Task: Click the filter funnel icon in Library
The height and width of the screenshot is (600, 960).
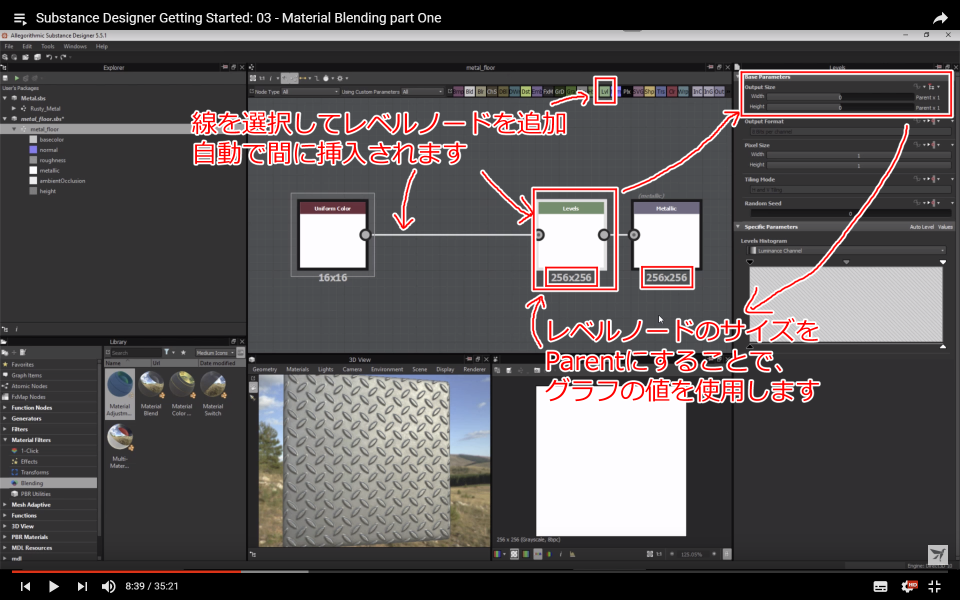Action: (x=167, y=352)
